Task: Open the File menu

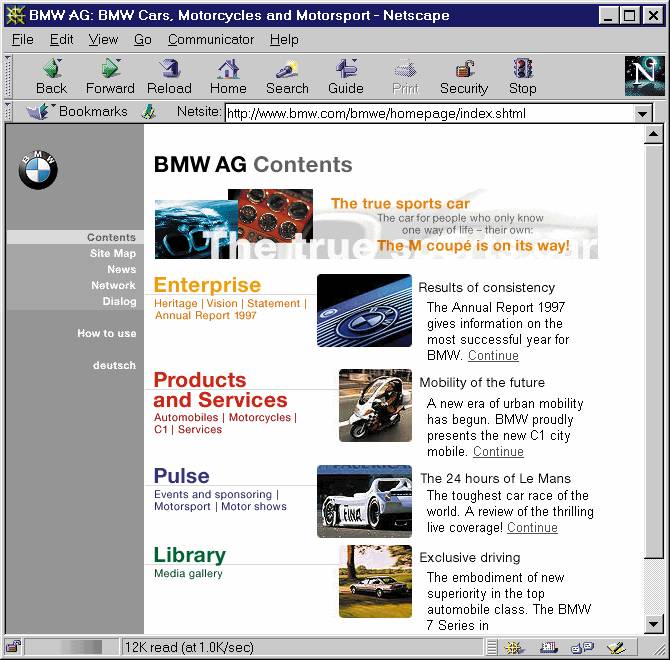Action: click(x=23, y=39)
